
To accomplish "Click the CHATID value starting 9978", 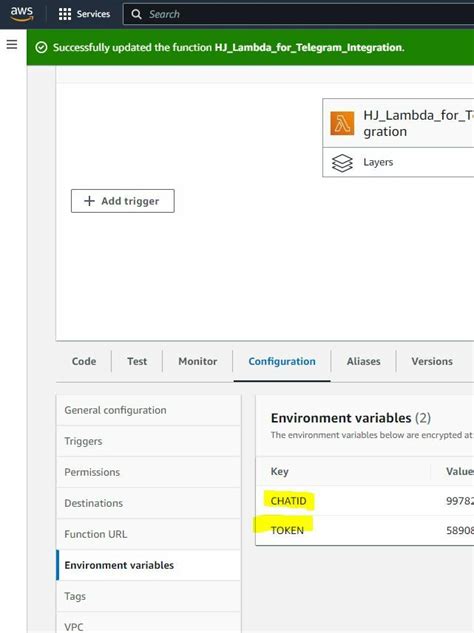I will tap(460, 501).
